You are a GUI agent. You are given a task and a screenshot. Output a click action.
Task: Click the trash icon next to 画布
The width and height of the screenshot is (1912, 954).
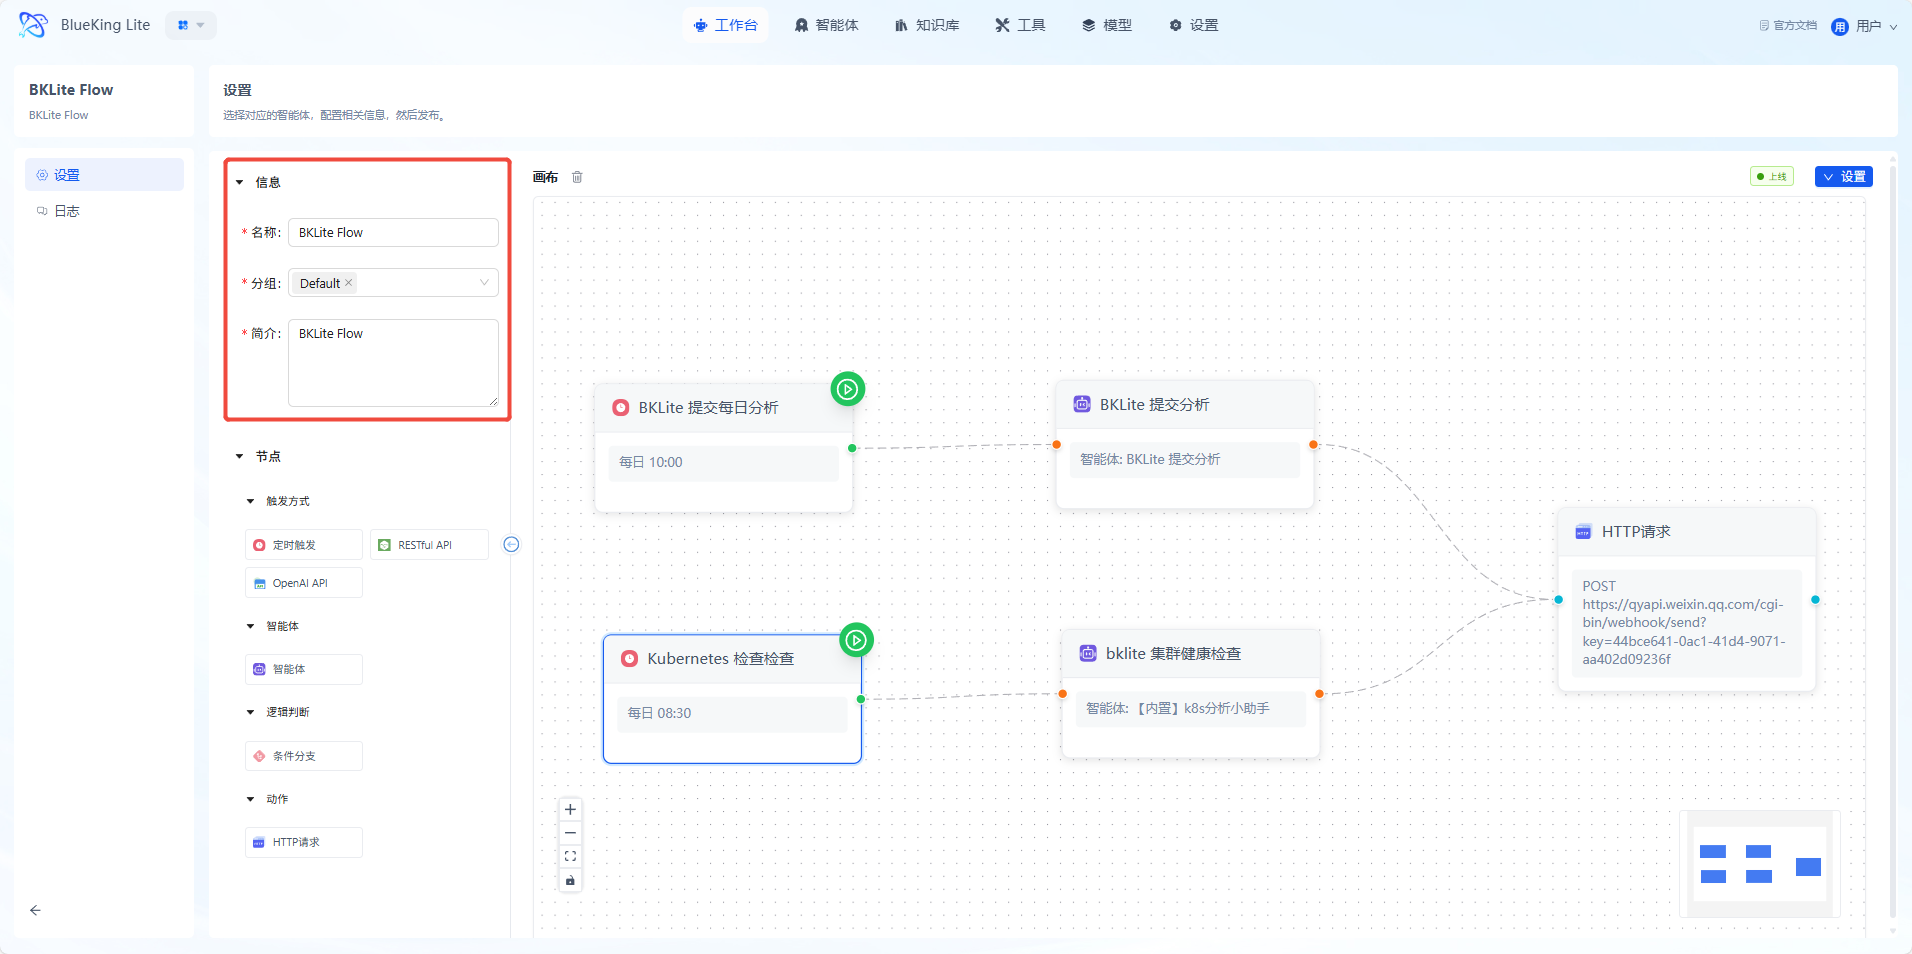577,177
